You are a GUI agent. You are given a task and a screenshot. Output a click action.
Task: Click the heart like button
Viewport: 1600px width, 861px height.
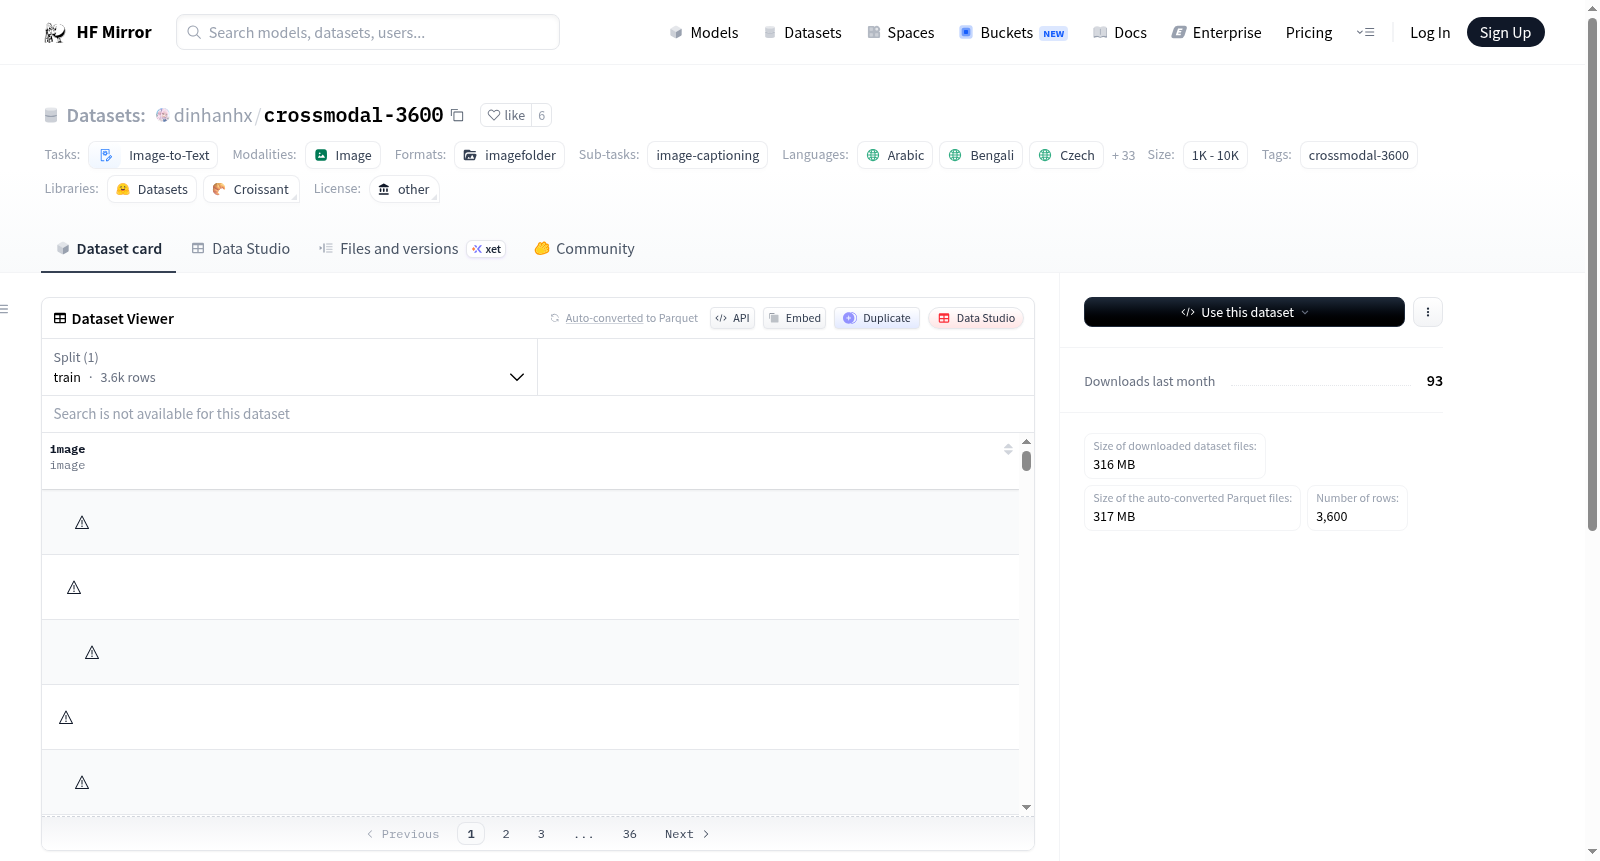(x=506, y=115)
